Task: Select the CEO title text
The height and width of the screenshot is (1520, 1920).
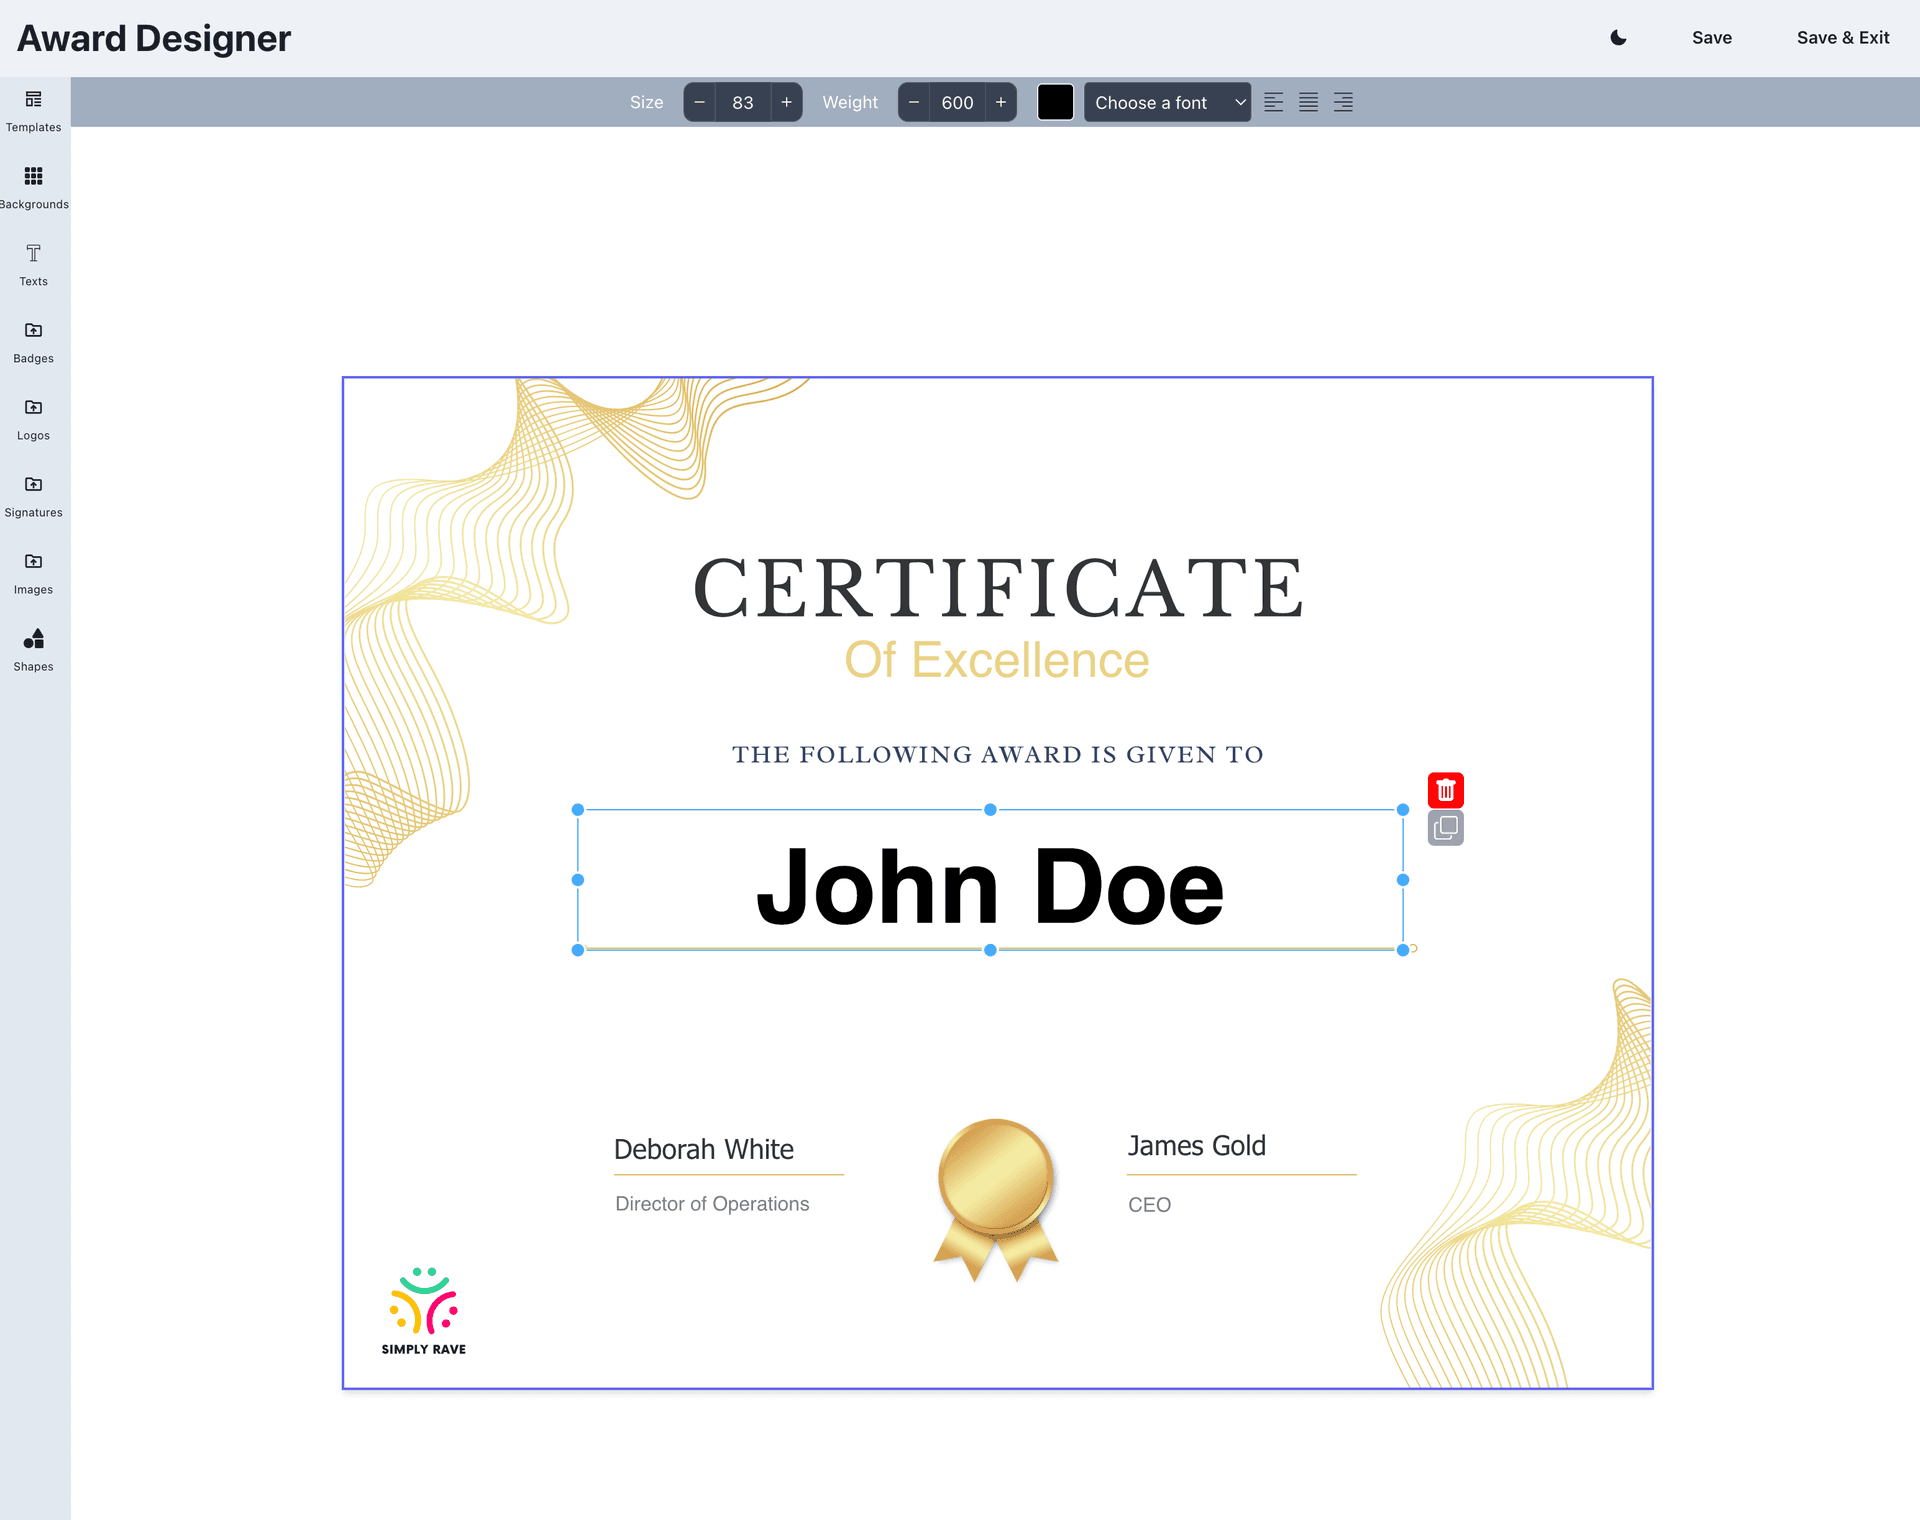Action: (1149, 1205)
